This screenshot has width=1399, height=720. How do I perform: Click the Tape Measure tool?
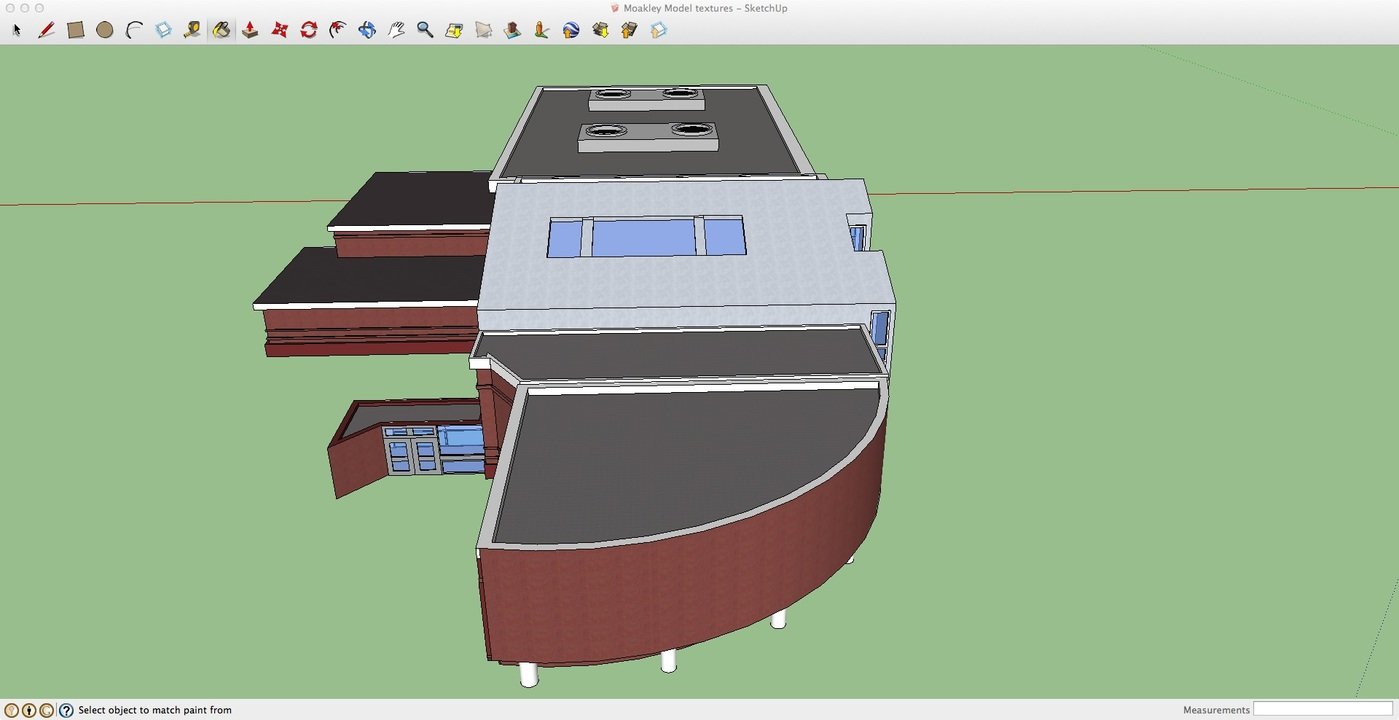(192, 30)
